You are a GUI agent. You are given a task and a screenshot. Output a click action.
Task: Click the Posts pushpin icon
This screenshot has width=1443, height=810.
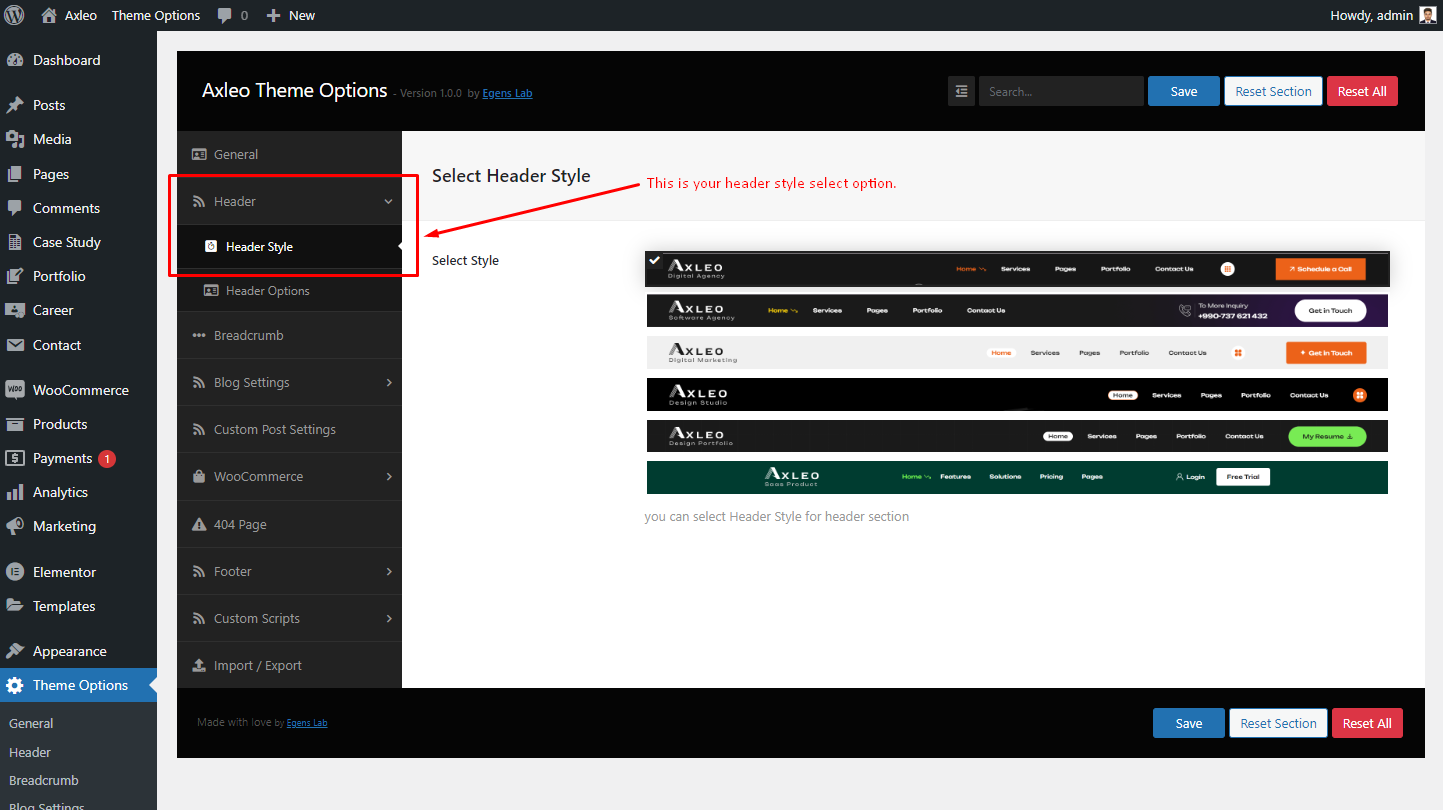pyautogui.click(x=15, y=105)
